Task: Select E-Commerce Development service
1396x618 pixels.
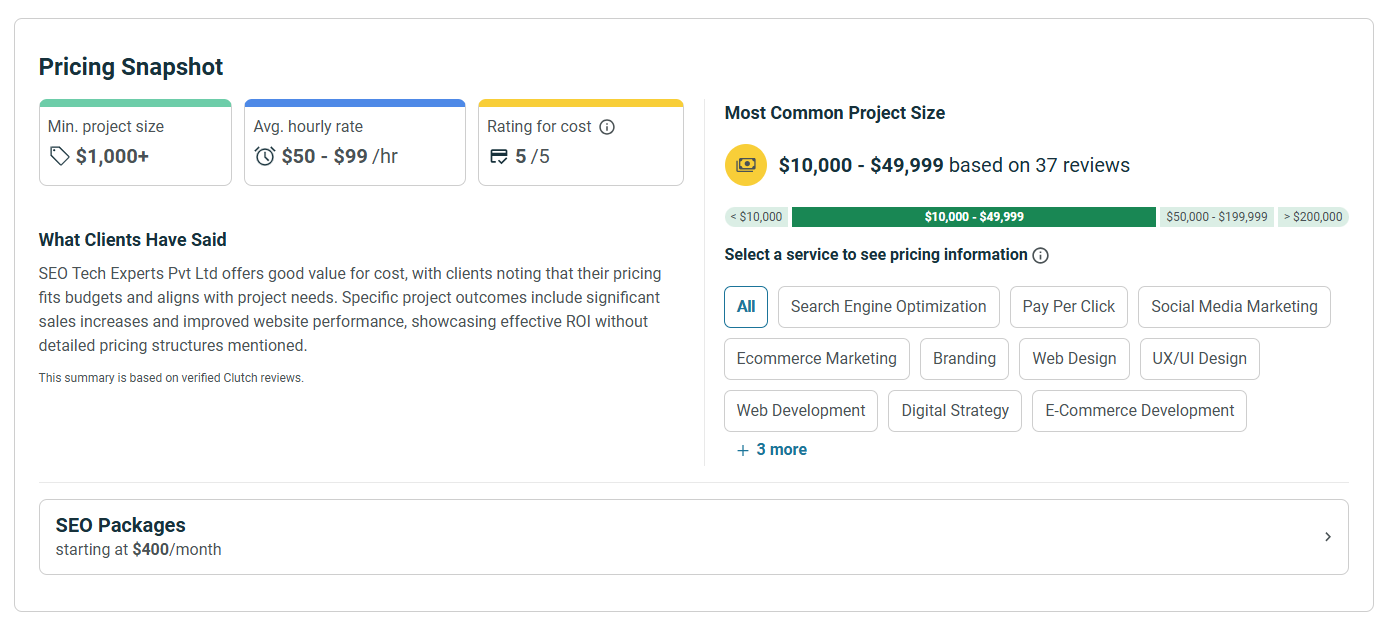Action: (x=1139, y=411)
